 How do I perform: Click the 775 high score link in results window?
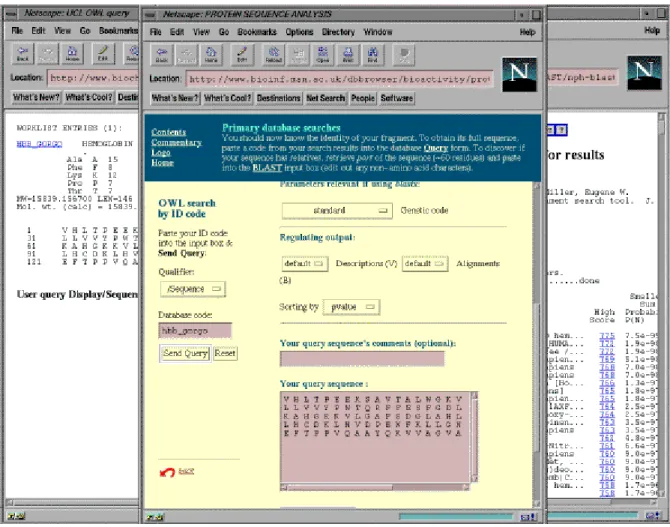[x=607, y=336]
